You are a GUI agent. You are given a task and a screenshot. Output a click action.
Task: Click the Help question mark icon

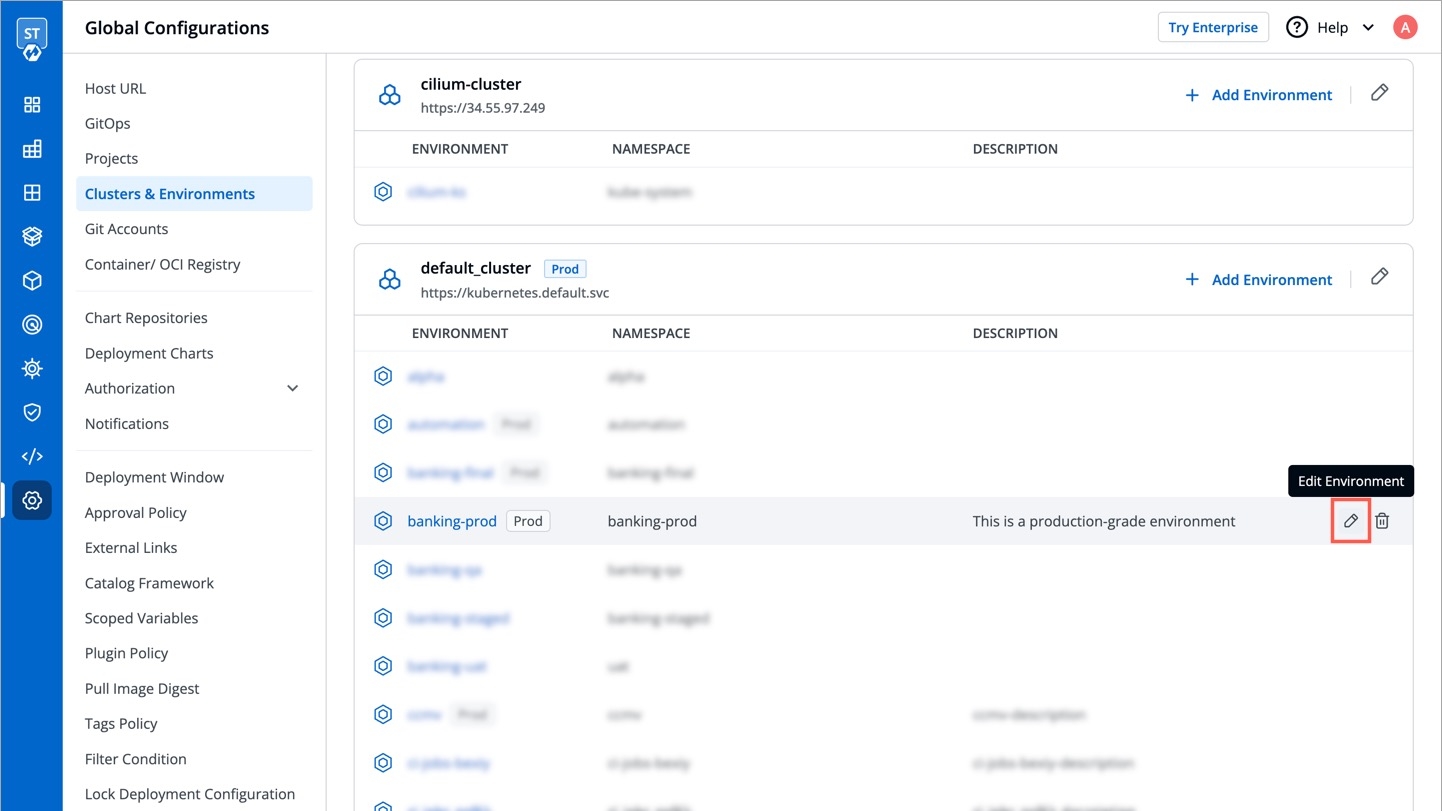click(1297, 27)
